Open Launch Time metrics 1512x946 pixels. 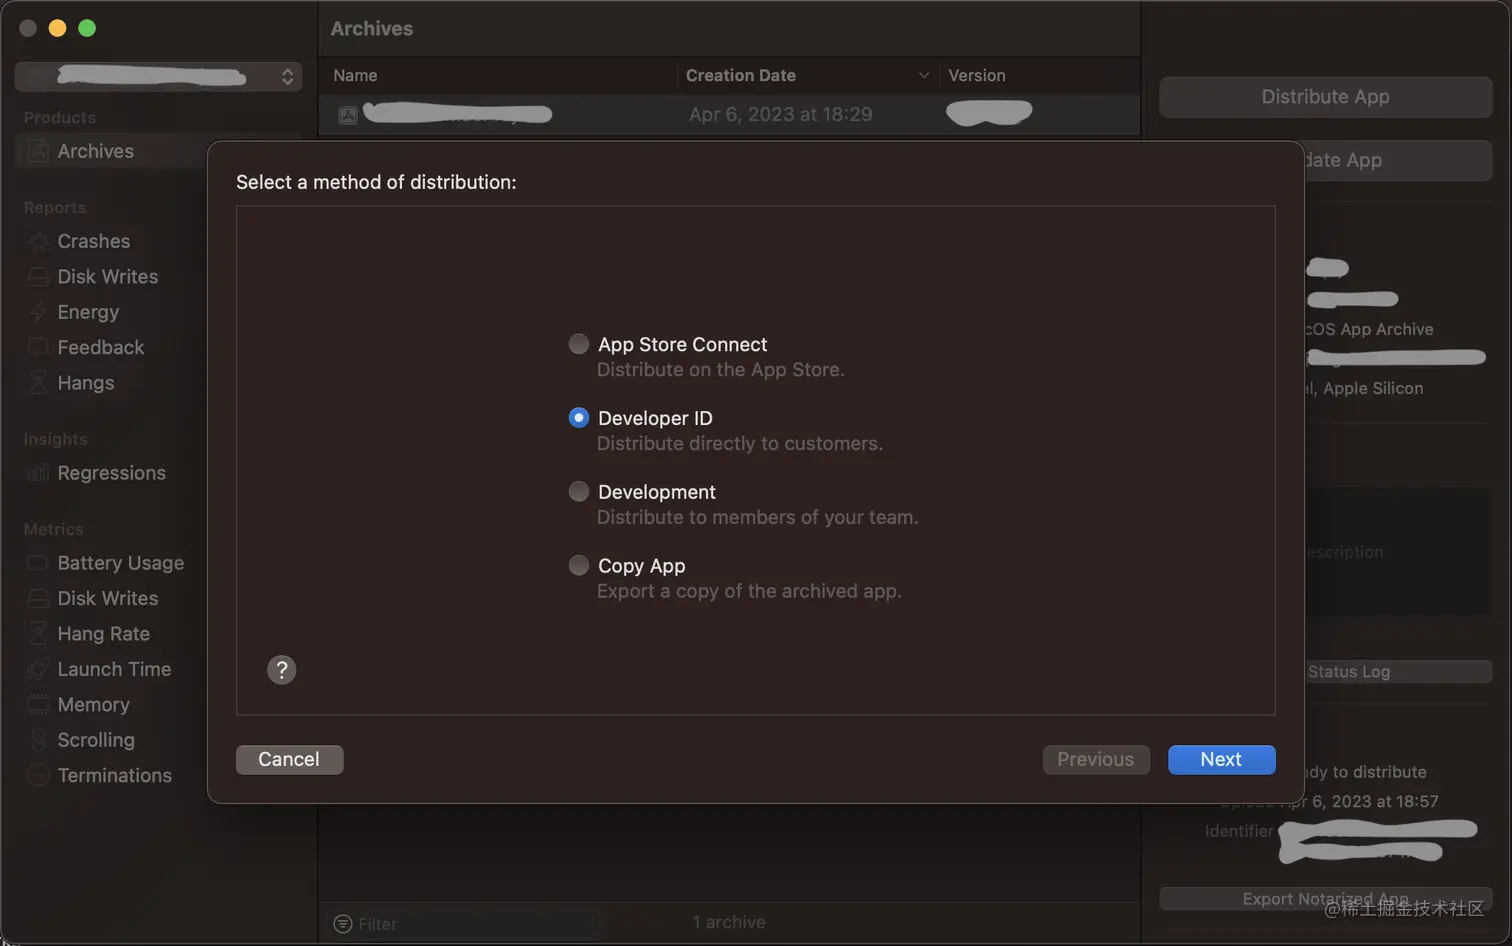(x=114, y=669)
